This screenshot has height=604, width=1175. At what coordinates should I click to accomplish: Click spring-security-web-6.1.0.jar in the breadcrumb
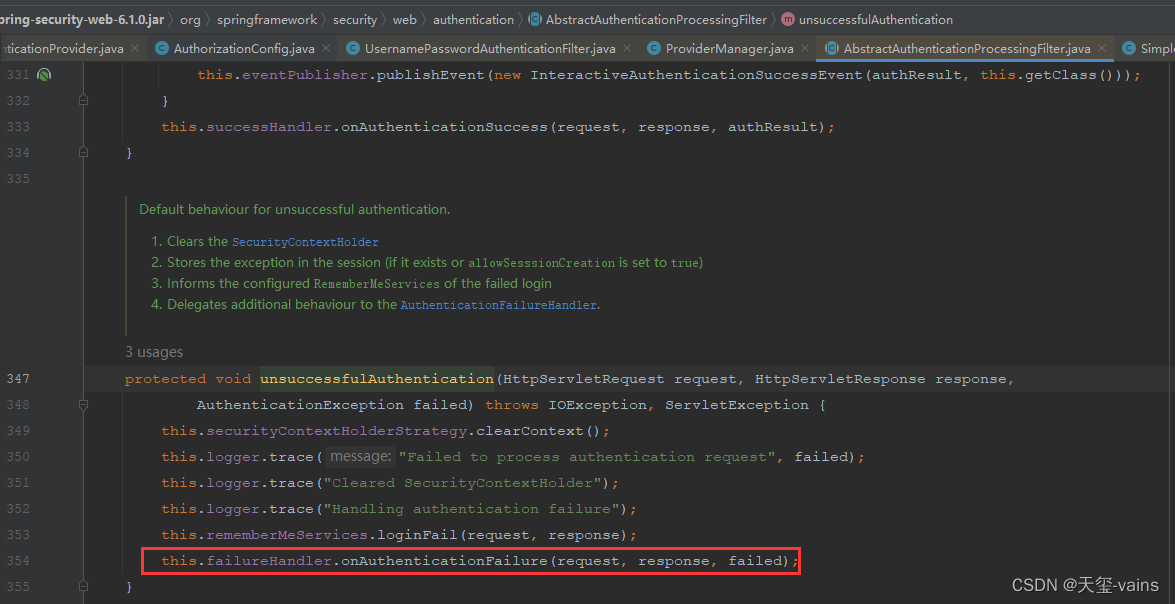tap(82, 19)
